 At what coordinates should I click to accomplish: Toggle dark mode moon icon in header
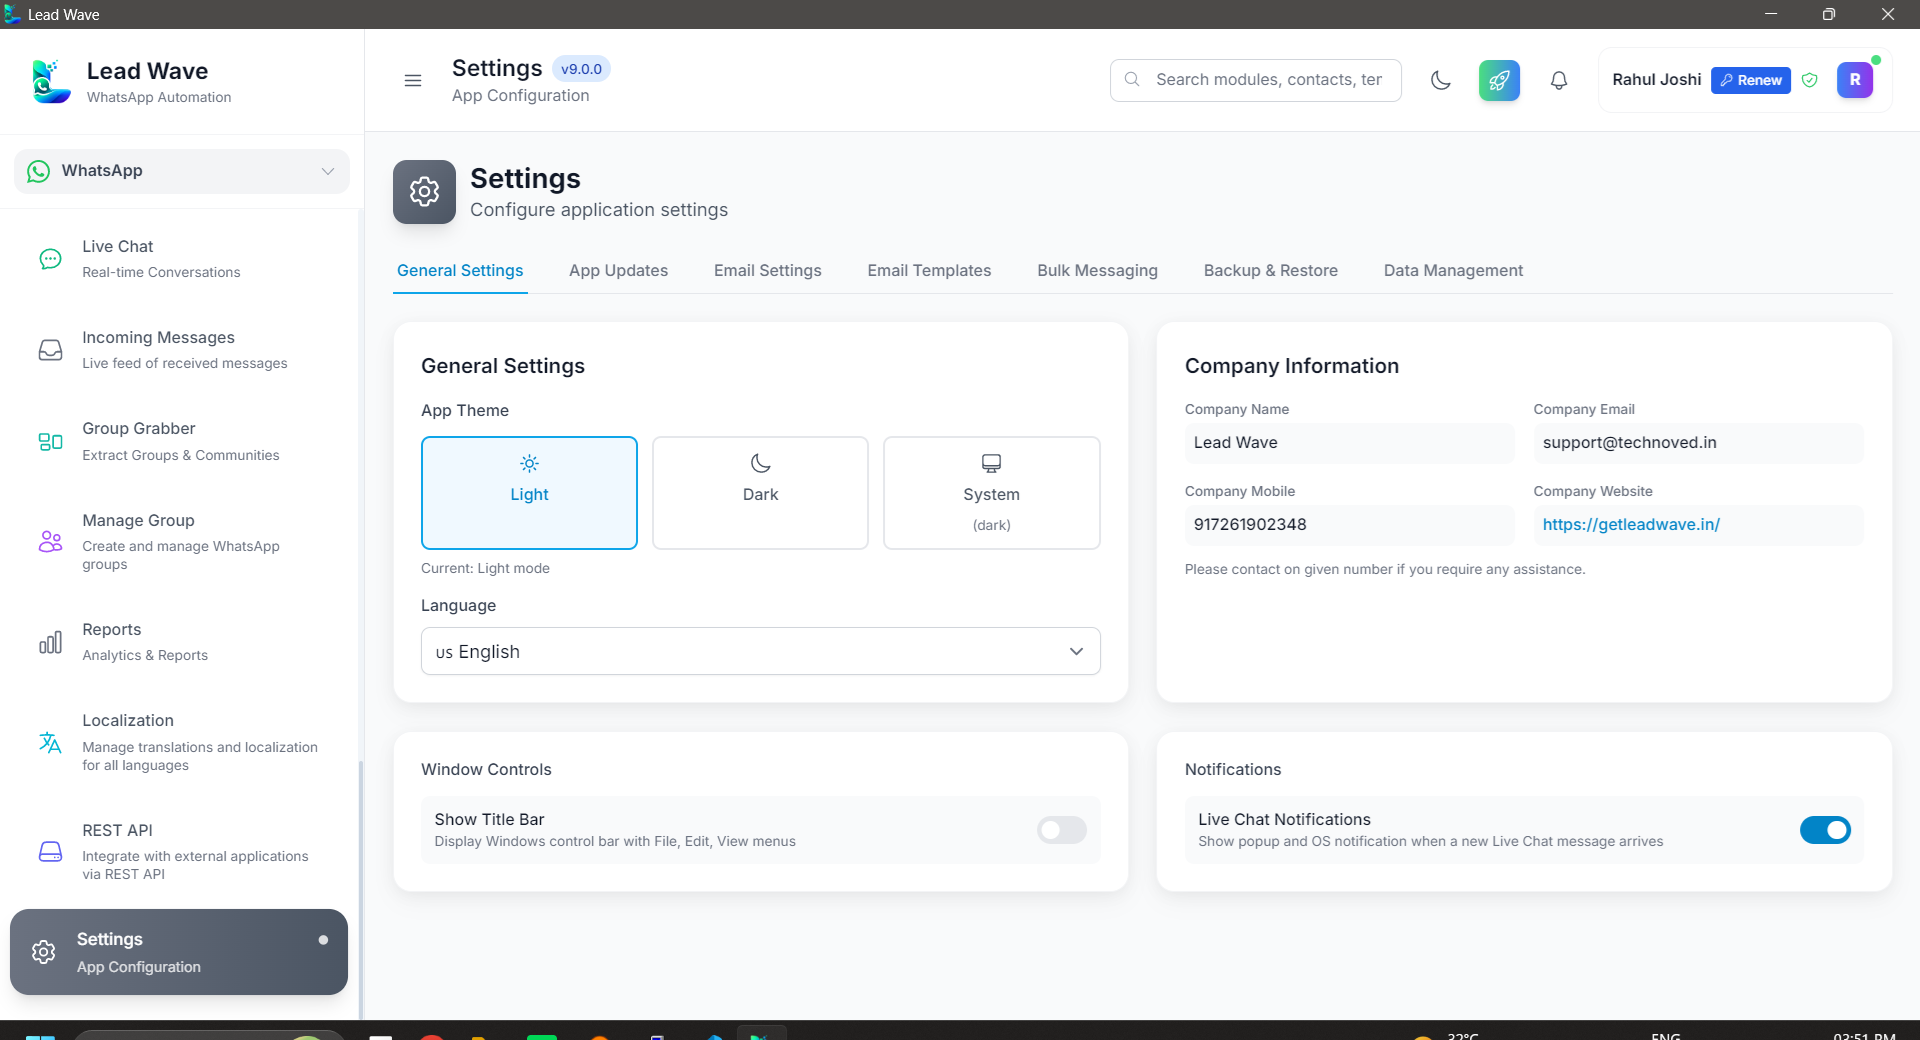pyautogui.click(x=1441, y=80)
